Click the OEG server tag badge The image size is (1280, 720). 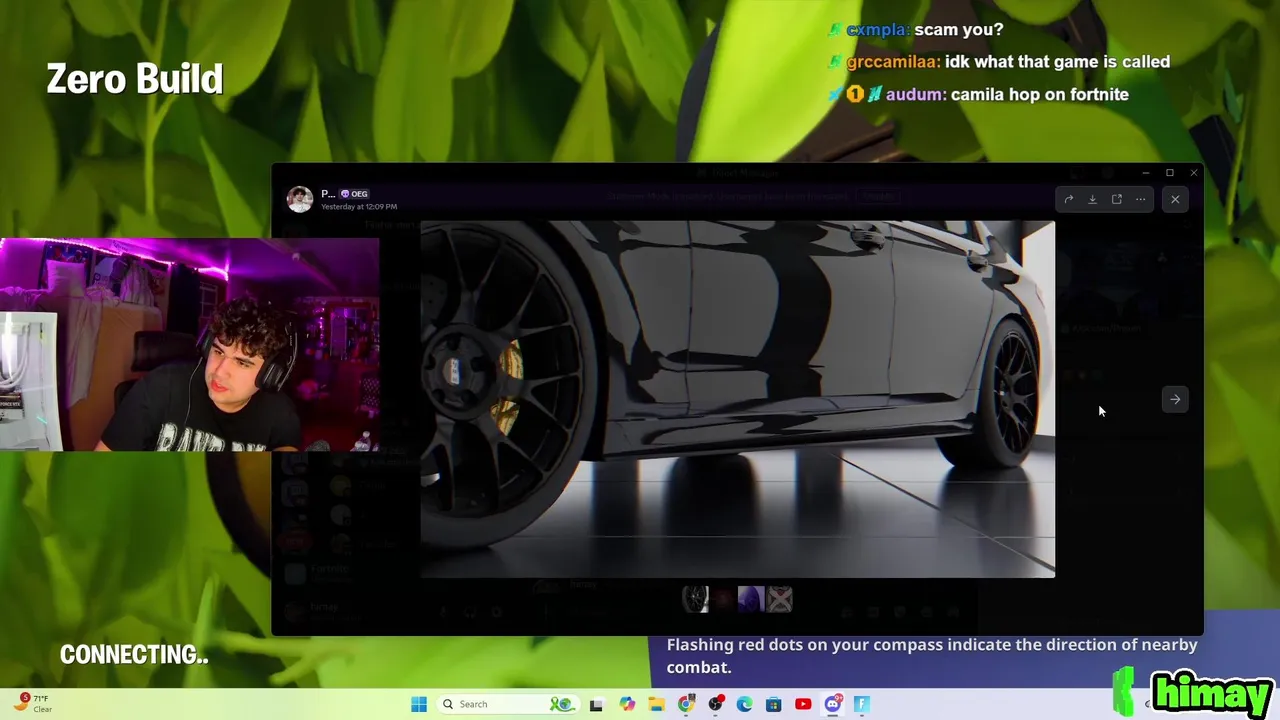[355, 194]
